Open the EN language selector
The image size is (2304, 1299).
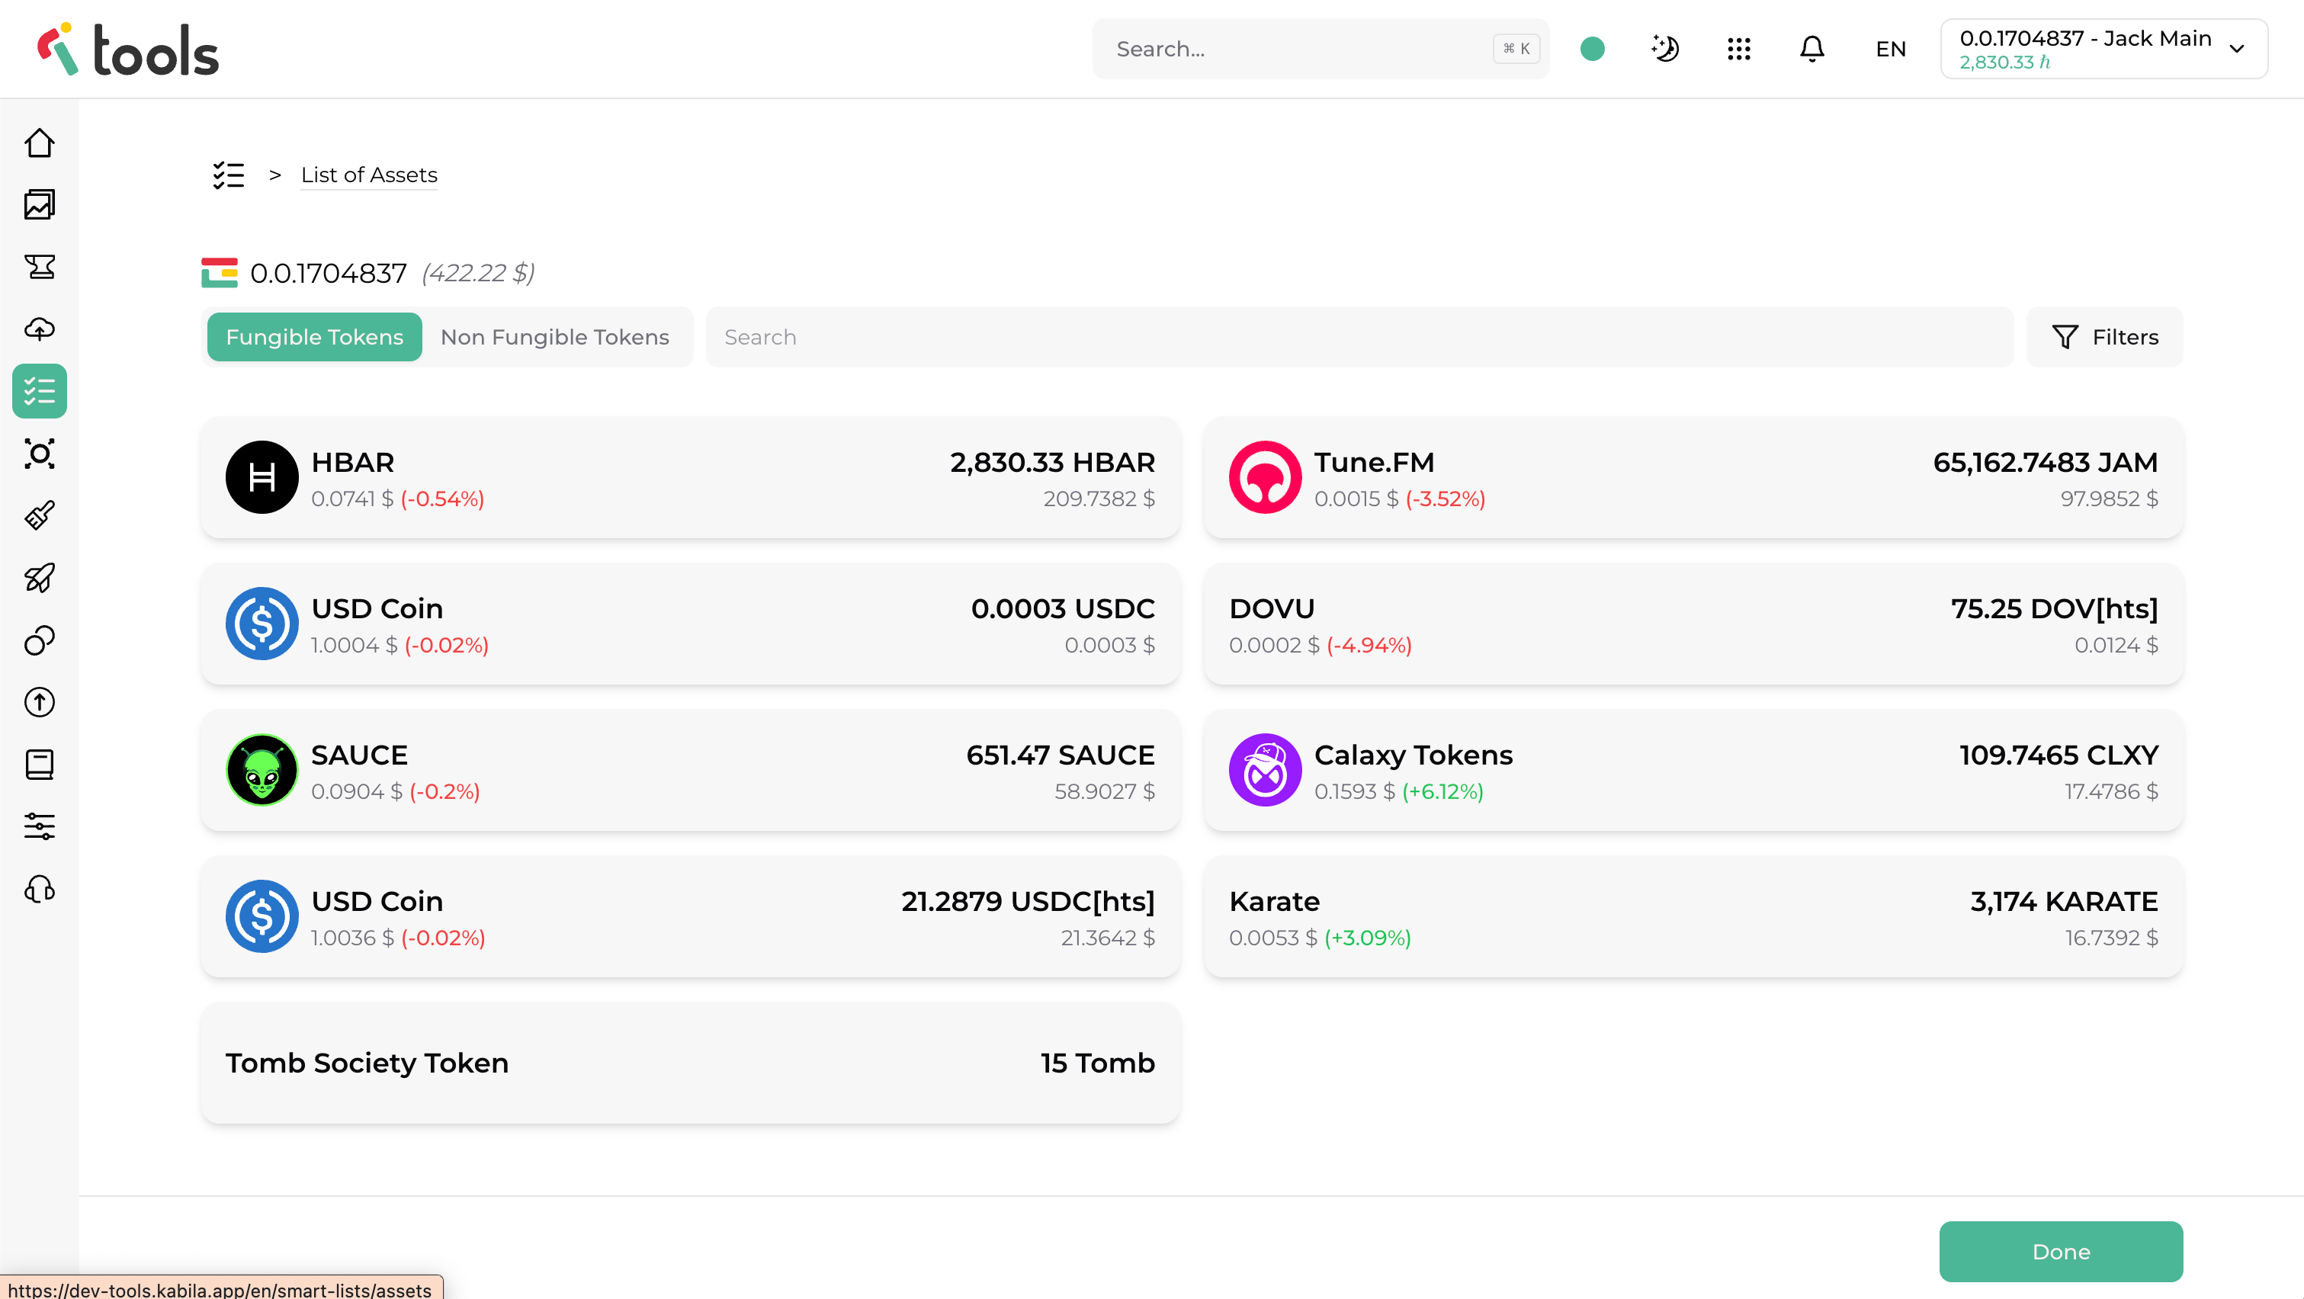click(1890, 49)
